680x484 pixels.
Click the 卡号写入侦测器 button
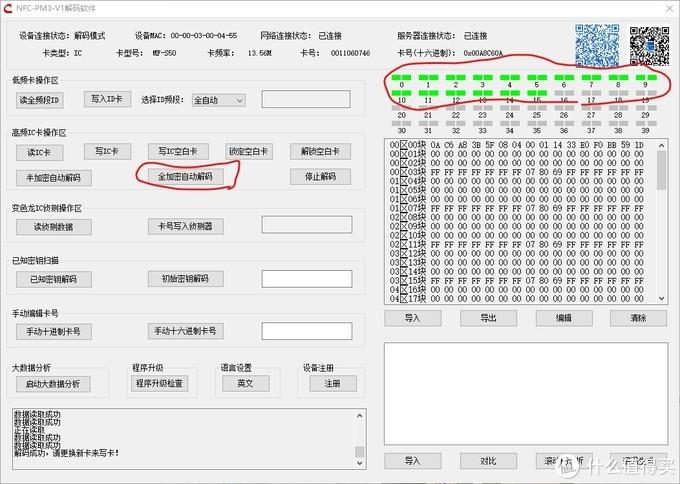click(185, 226)
